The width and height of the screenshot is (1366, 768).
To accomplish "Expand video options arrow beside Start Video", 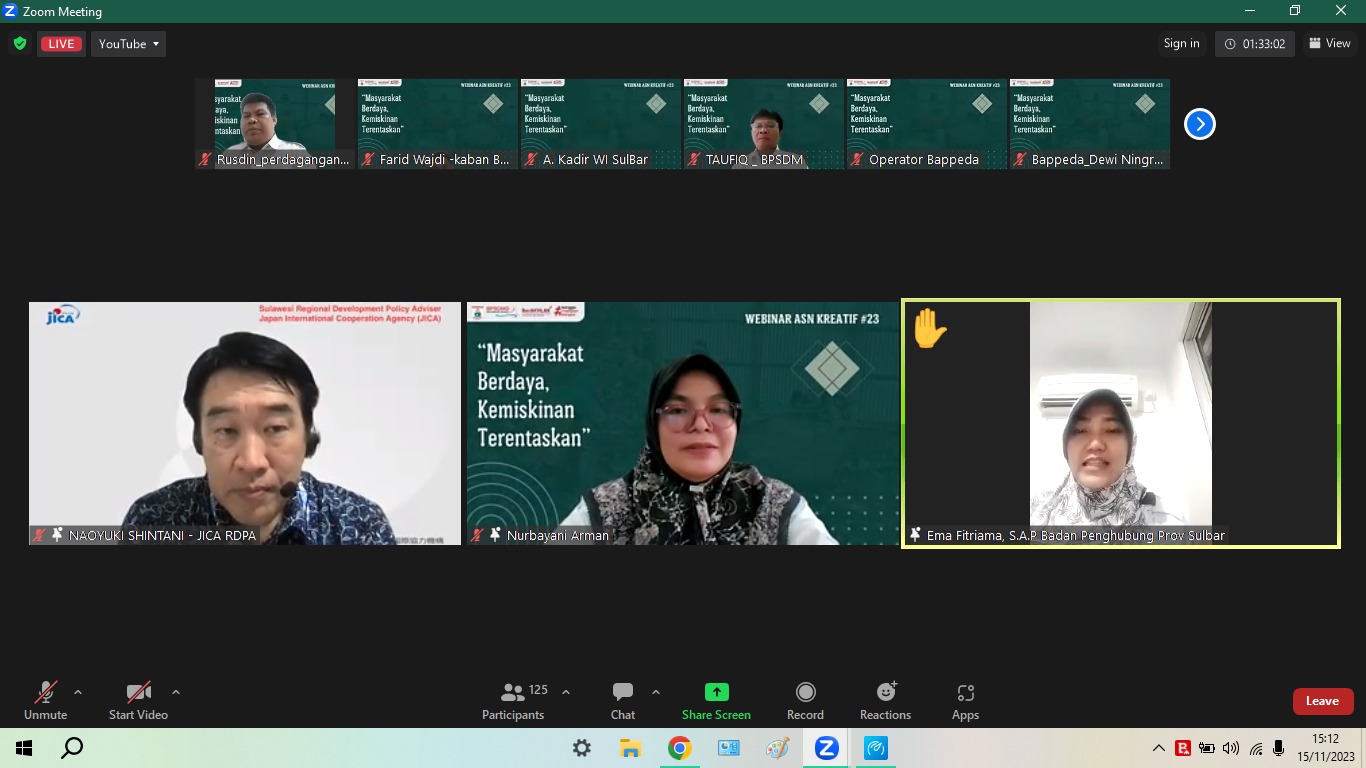I will coord(176,692).
